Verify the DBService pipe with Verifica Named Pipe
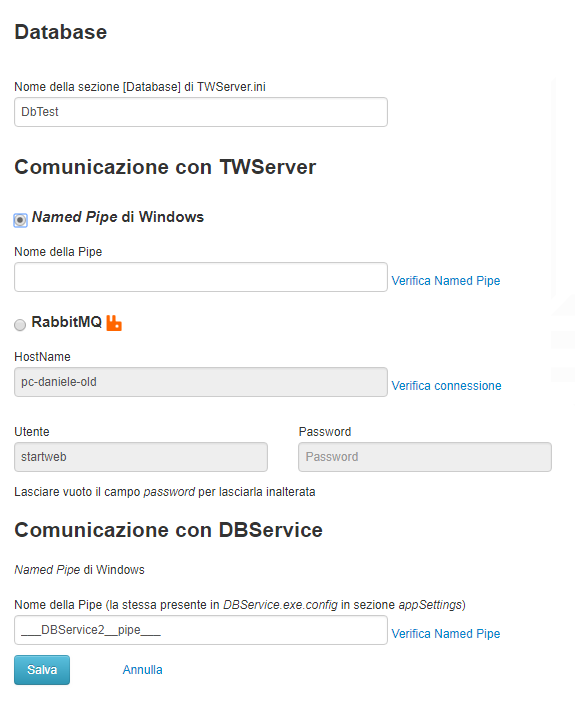This screenshot has width=575, height=722. [446, 634]
